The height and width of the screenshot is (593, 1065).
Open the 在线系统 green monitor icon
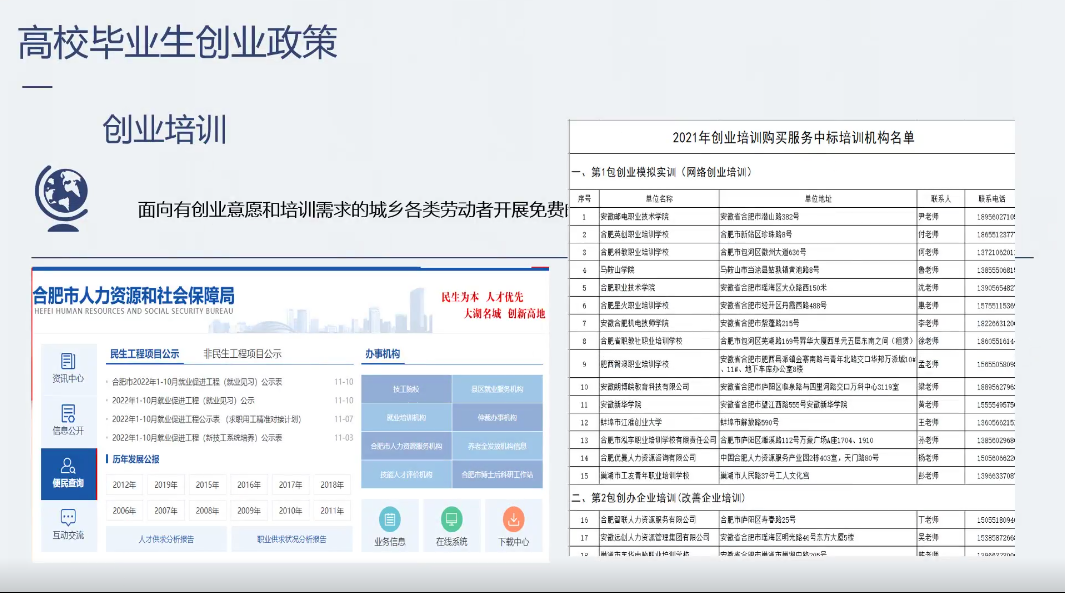coord(451,520)
